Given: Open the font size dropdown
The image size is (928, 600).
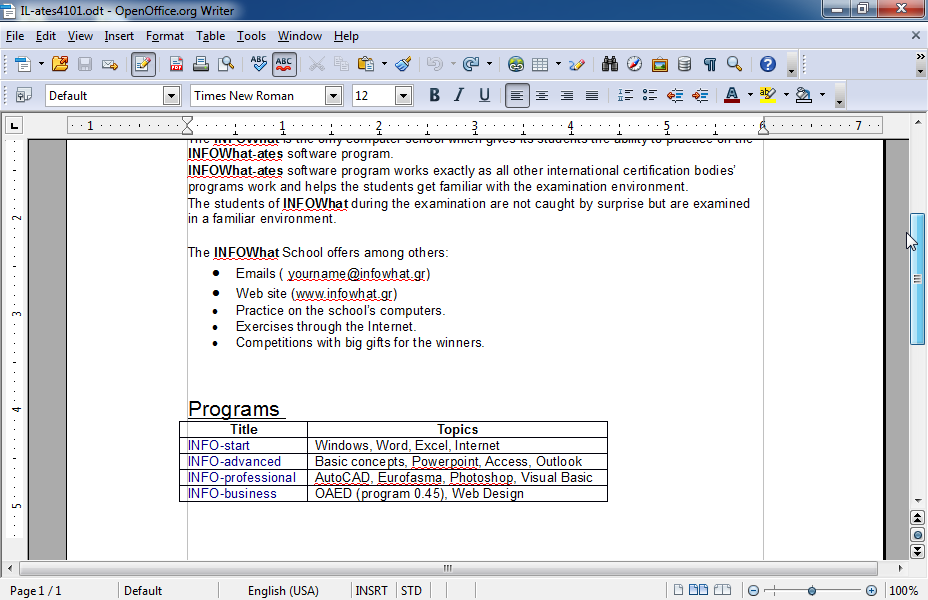Looking at the screenshot, I should 402,95.
